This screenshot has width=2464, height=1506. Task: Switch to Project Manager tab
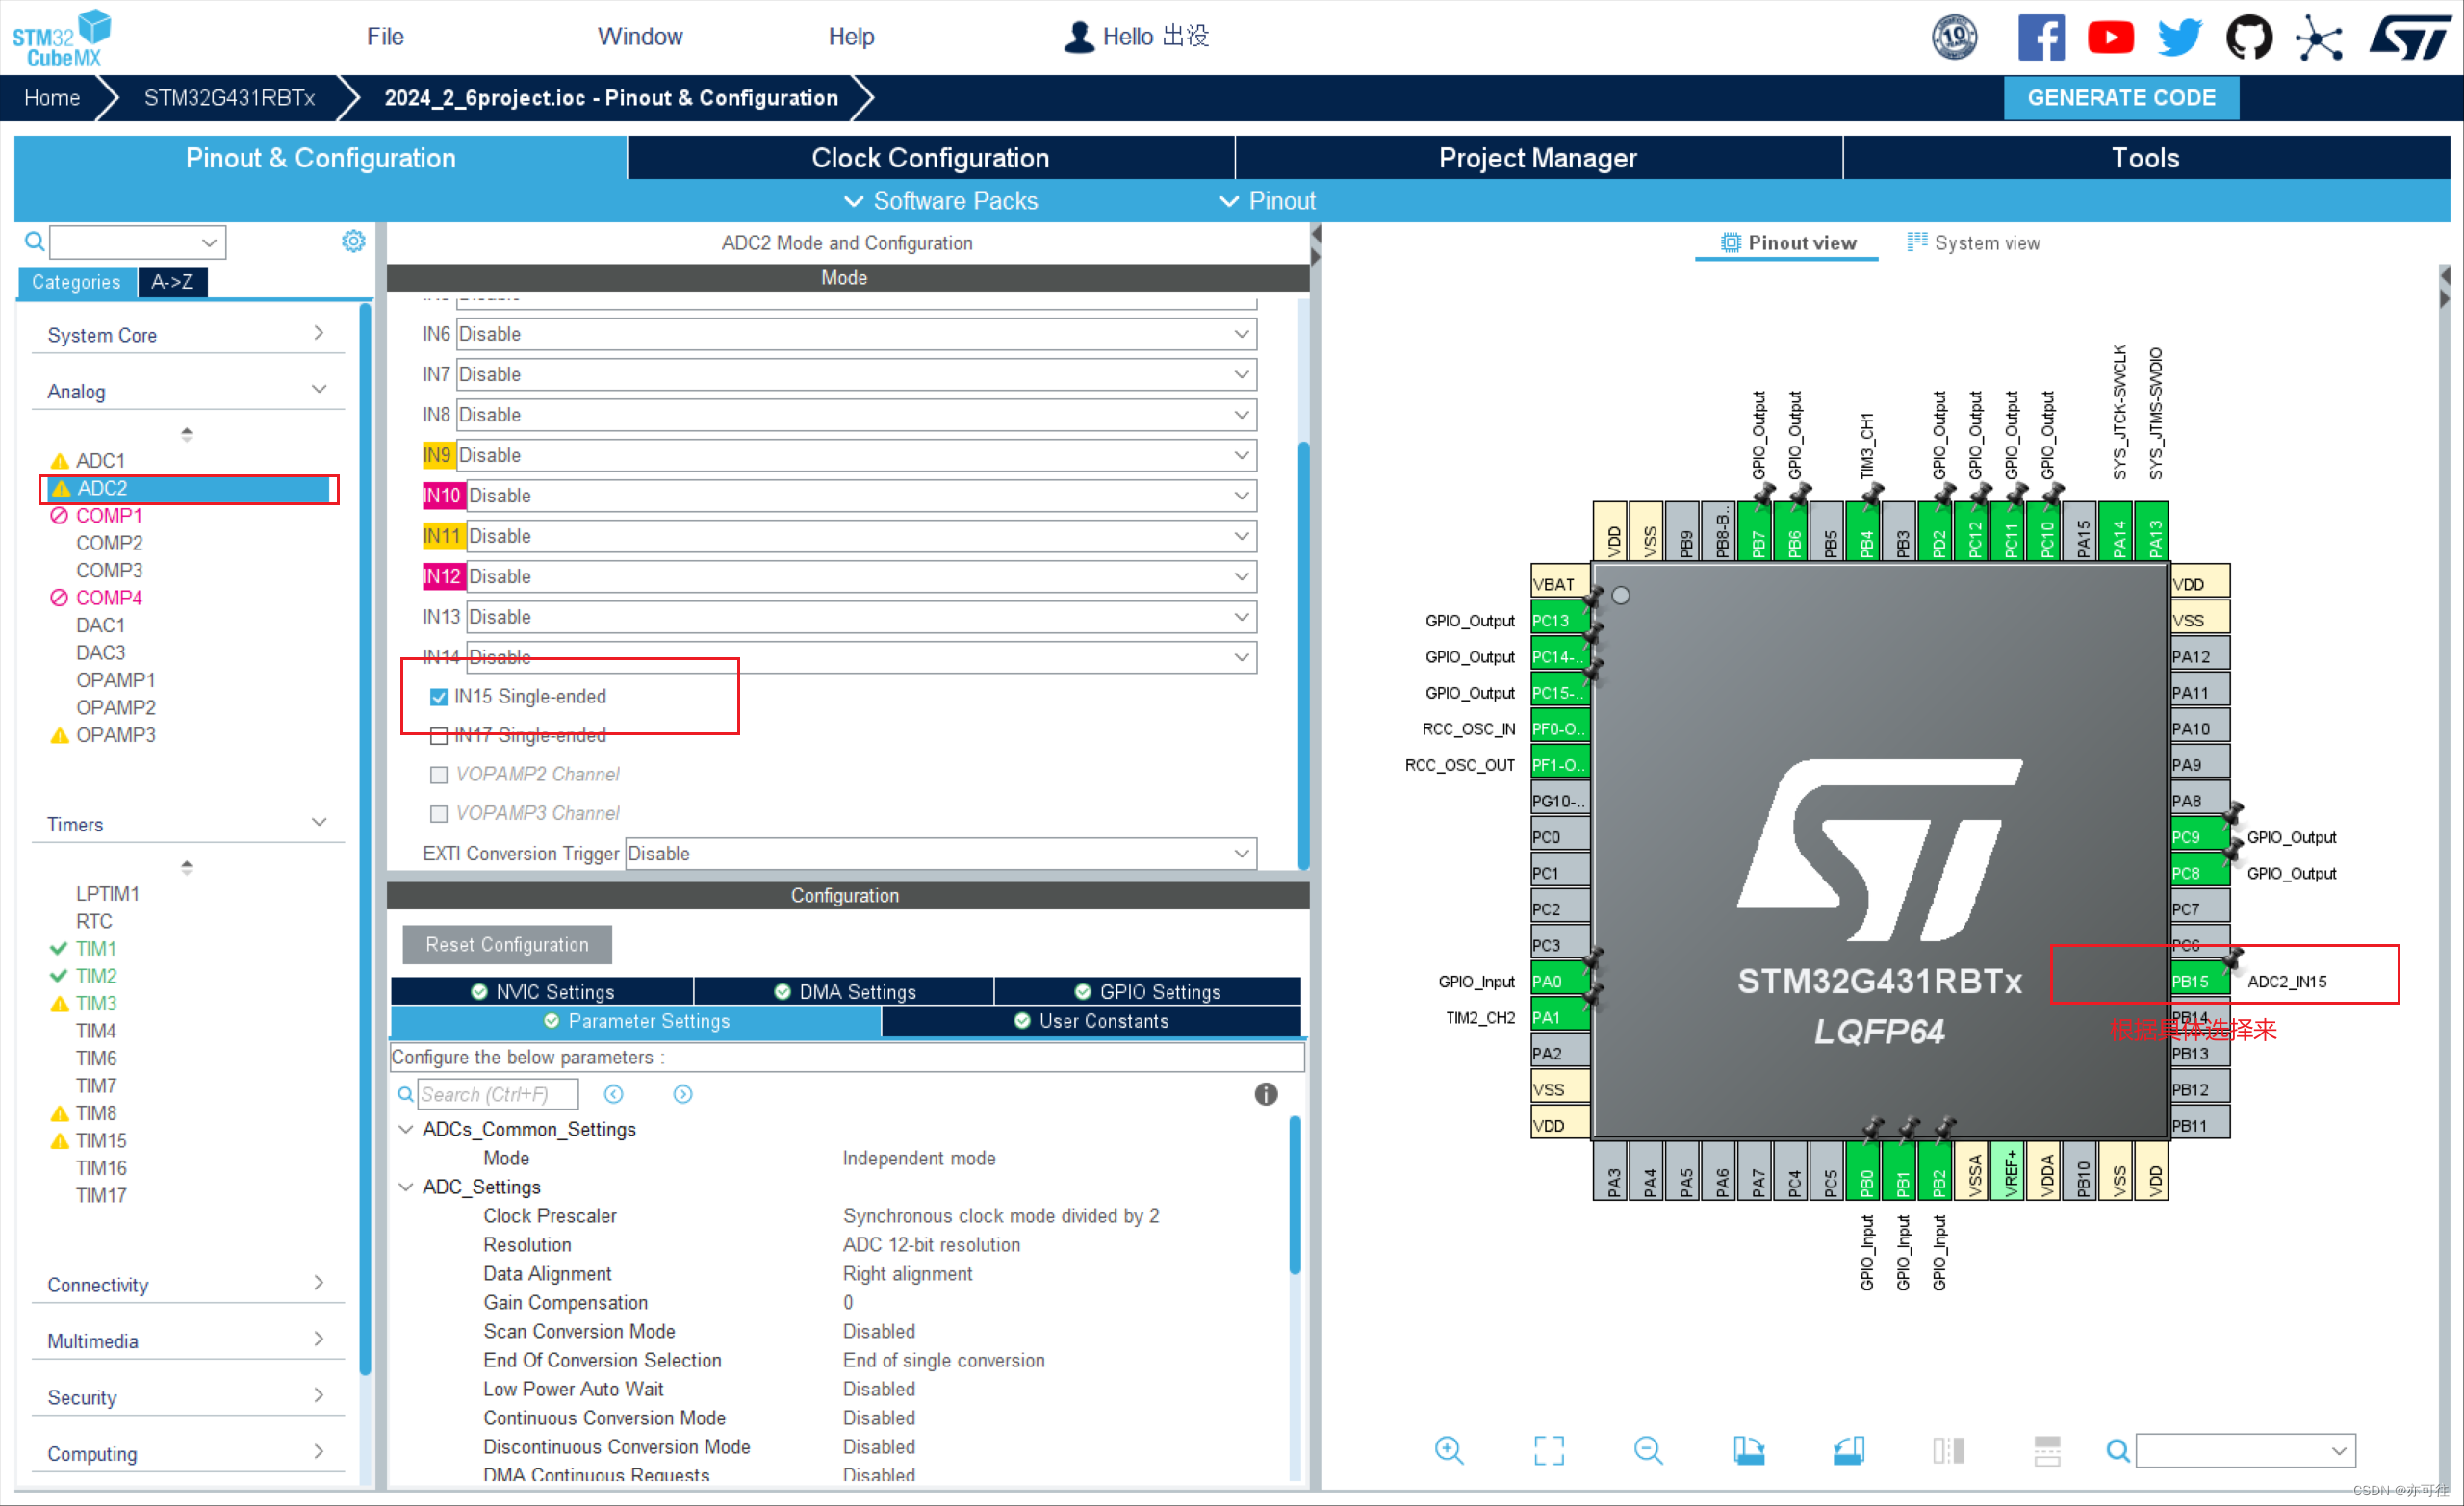coord(1538,158)
